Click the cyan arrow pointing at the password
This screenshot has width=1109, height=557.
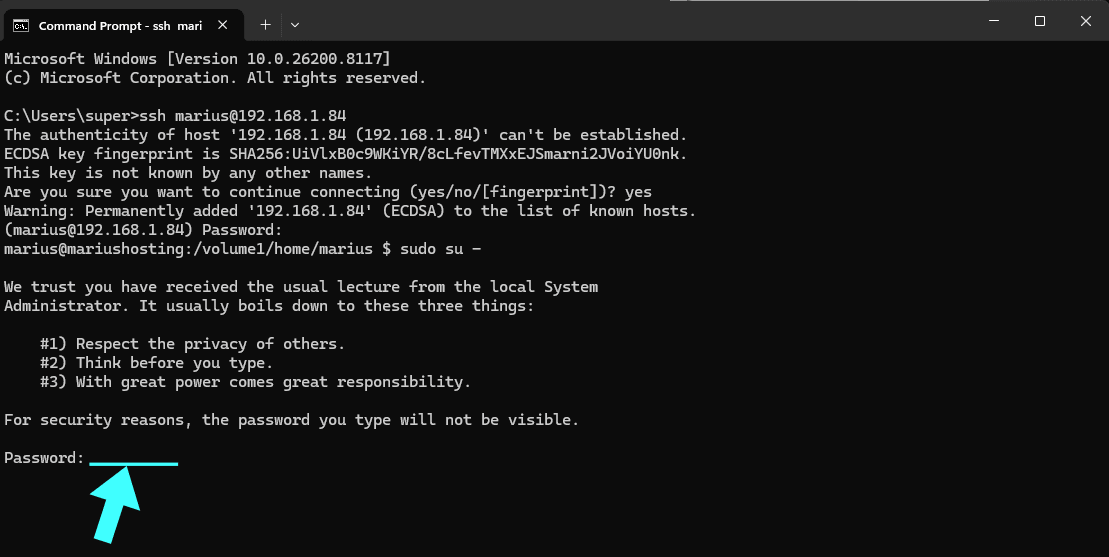117,506
